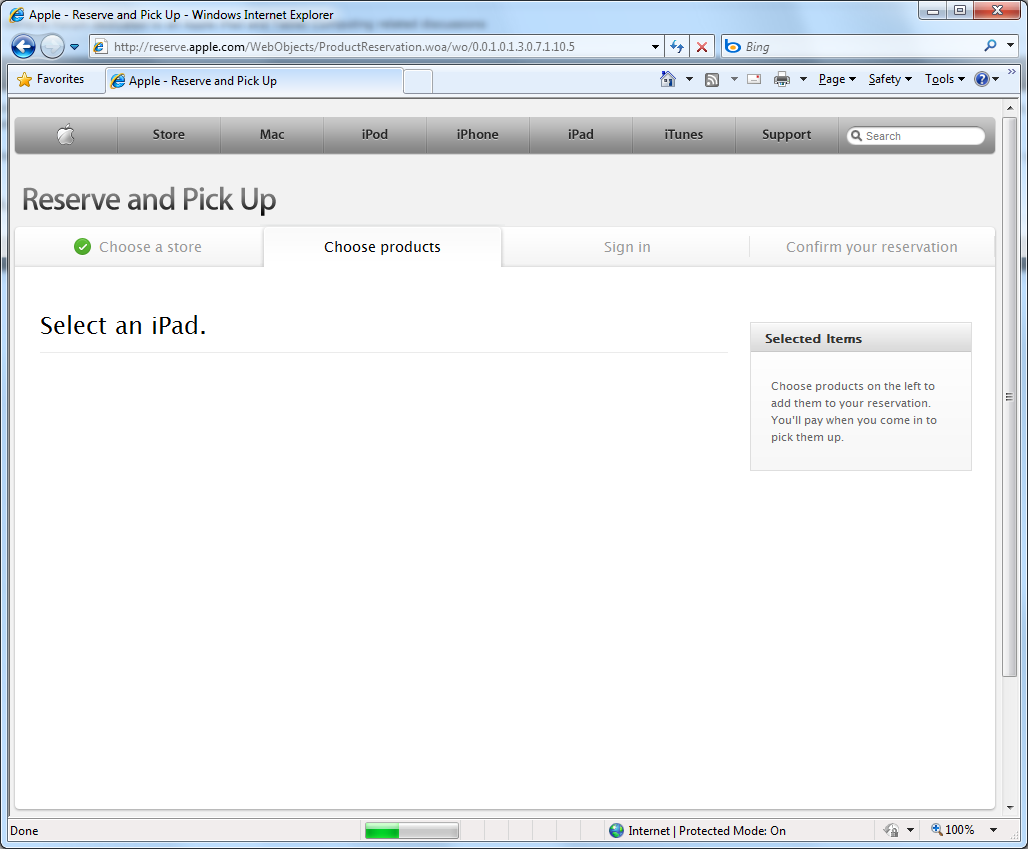Expand the address bar history dropdown

pos(655,47)
